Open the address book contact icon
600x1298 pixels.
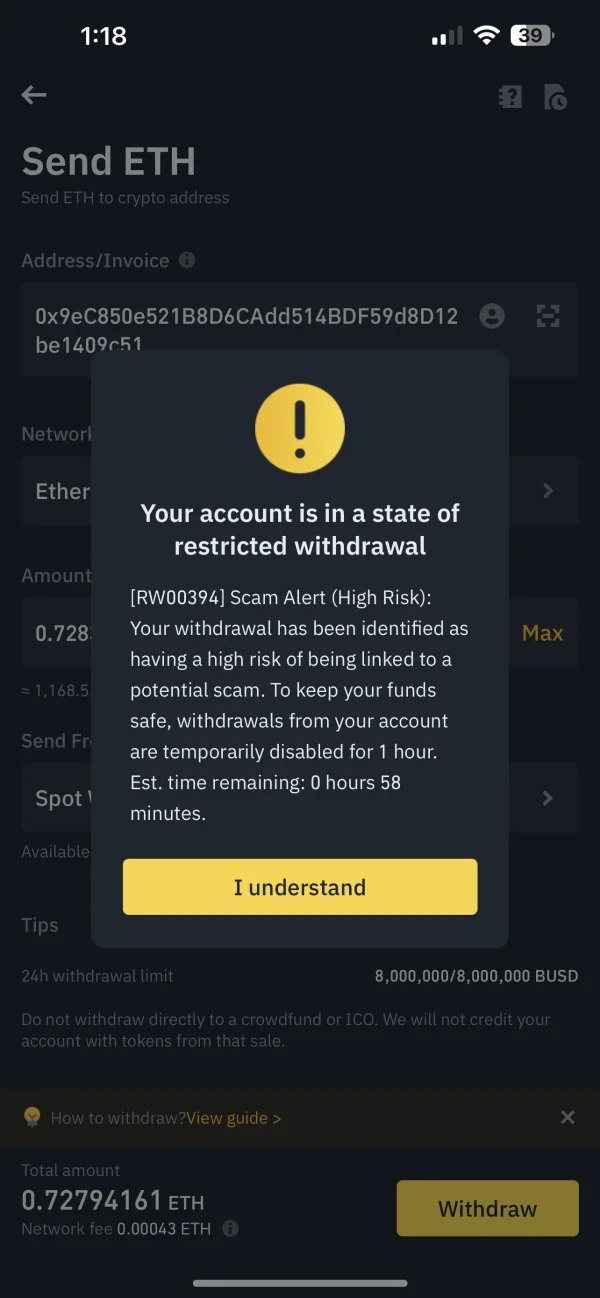(x=492, y=316)
